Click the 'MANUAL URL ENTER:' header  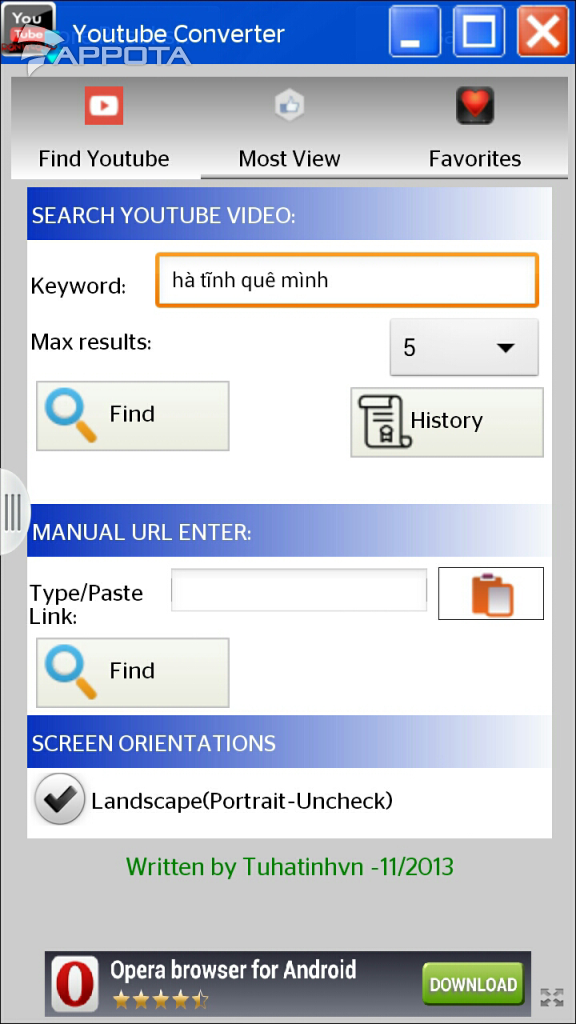(142, 532)
